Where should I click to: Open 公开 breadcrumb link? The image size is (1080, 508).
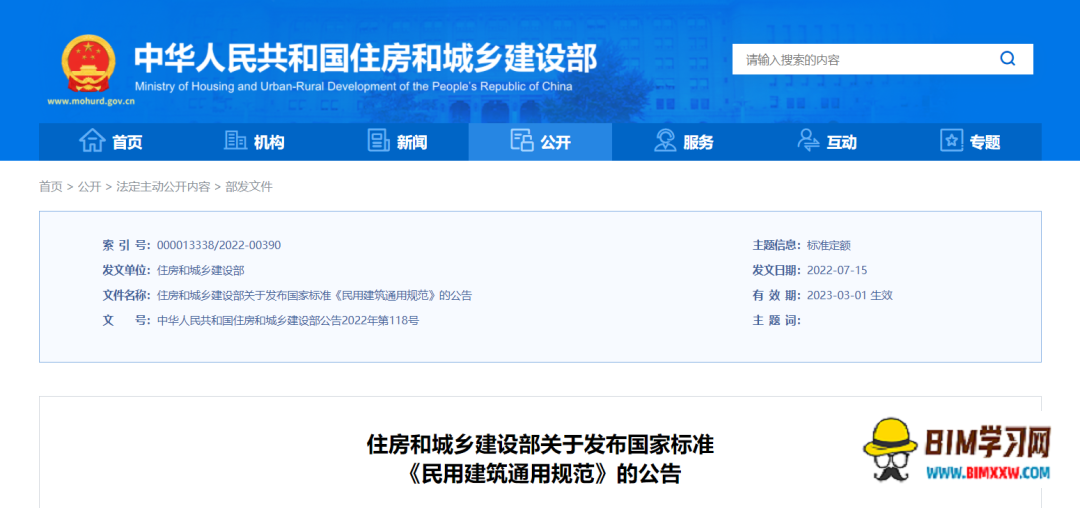[89, 187]
